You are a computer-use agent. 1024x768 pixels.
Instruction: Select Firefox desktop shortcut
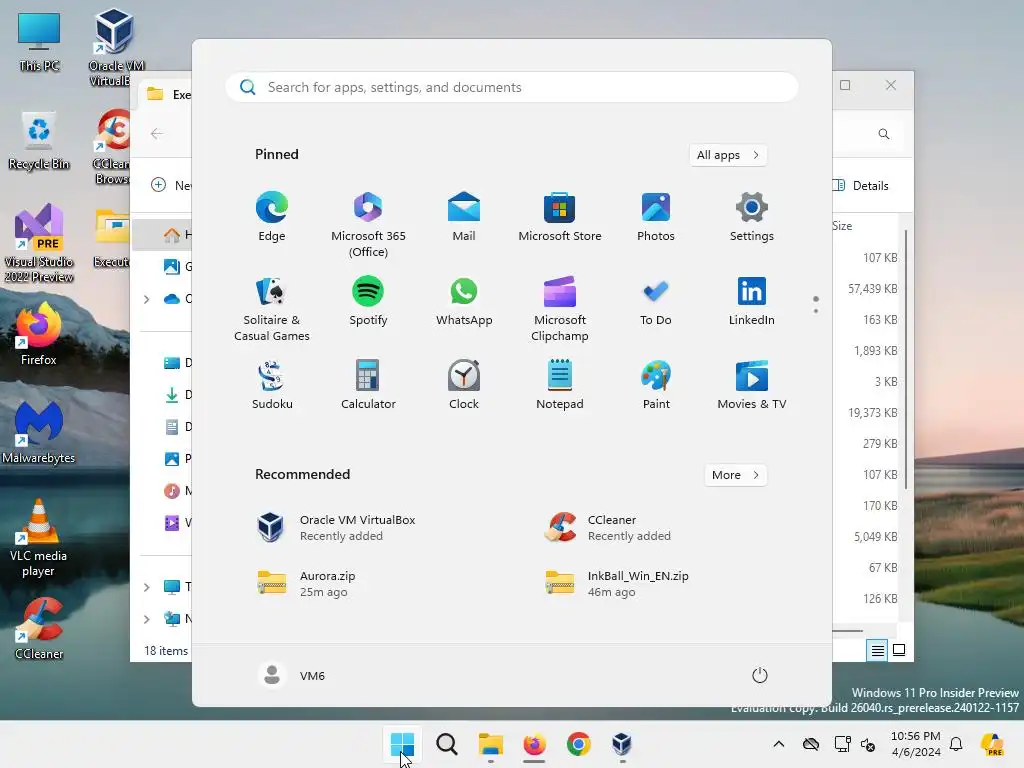(x=39, y=334)
